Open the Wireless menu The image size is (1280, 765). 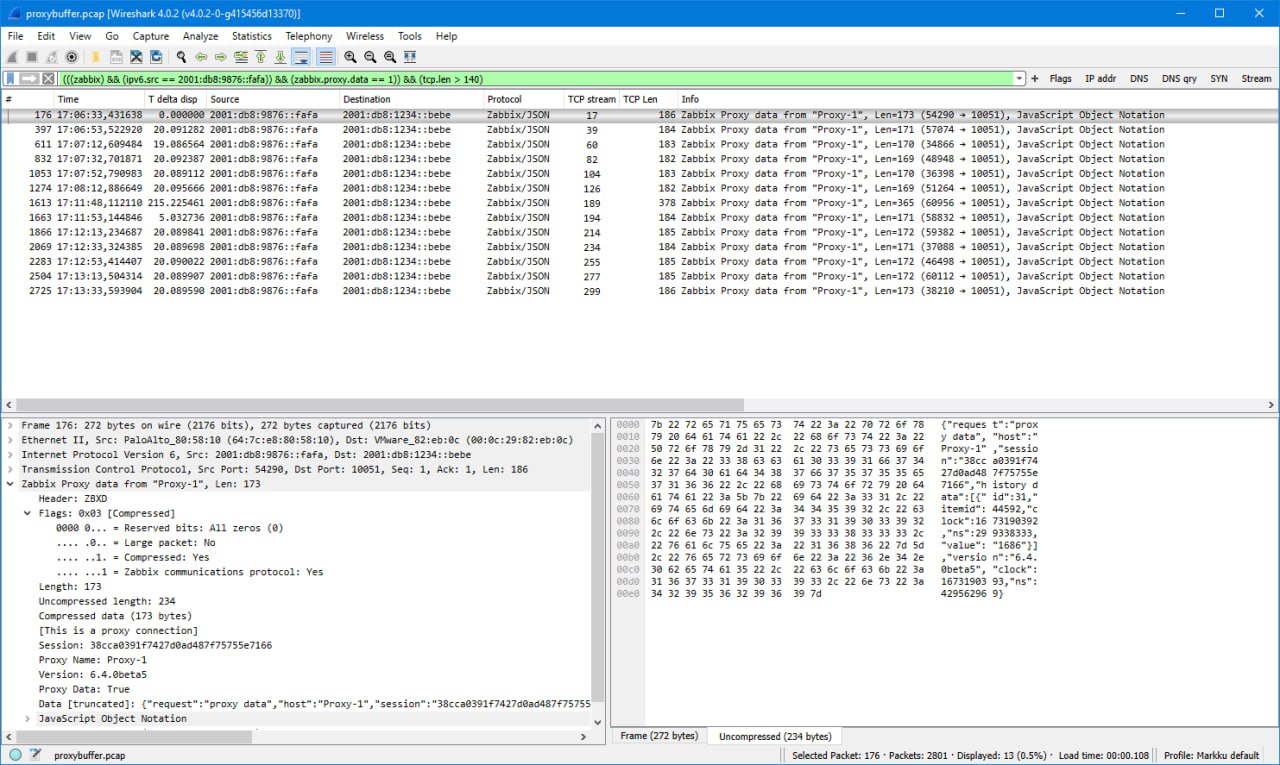point(365,36)
